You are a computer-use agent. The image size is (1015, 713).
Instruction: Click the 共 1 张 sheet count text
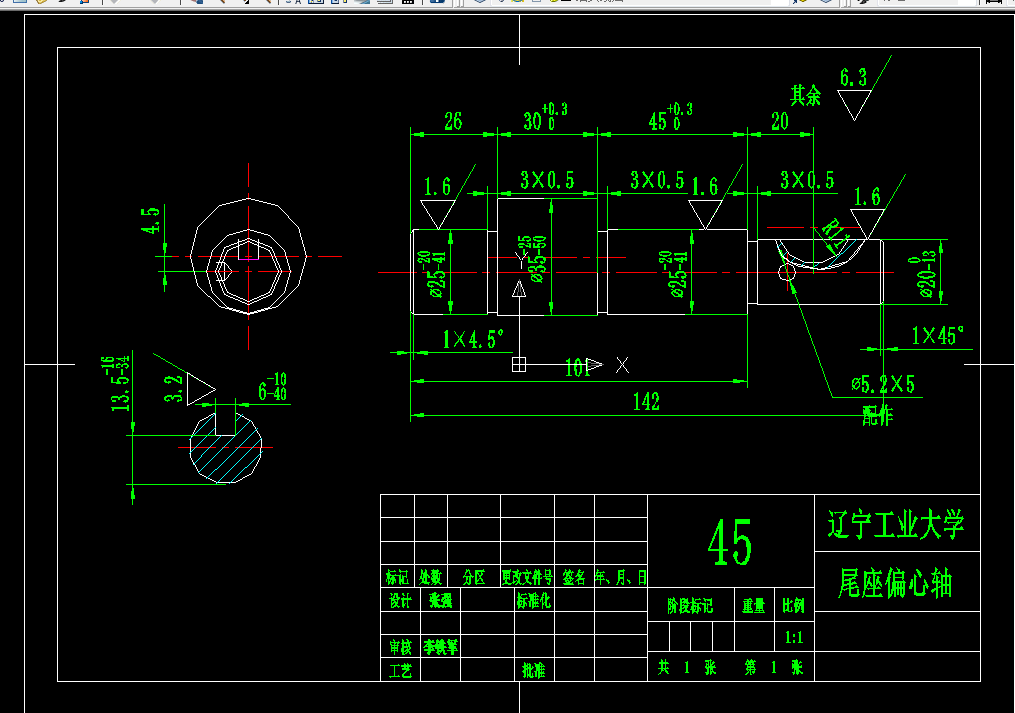[687, 667]
